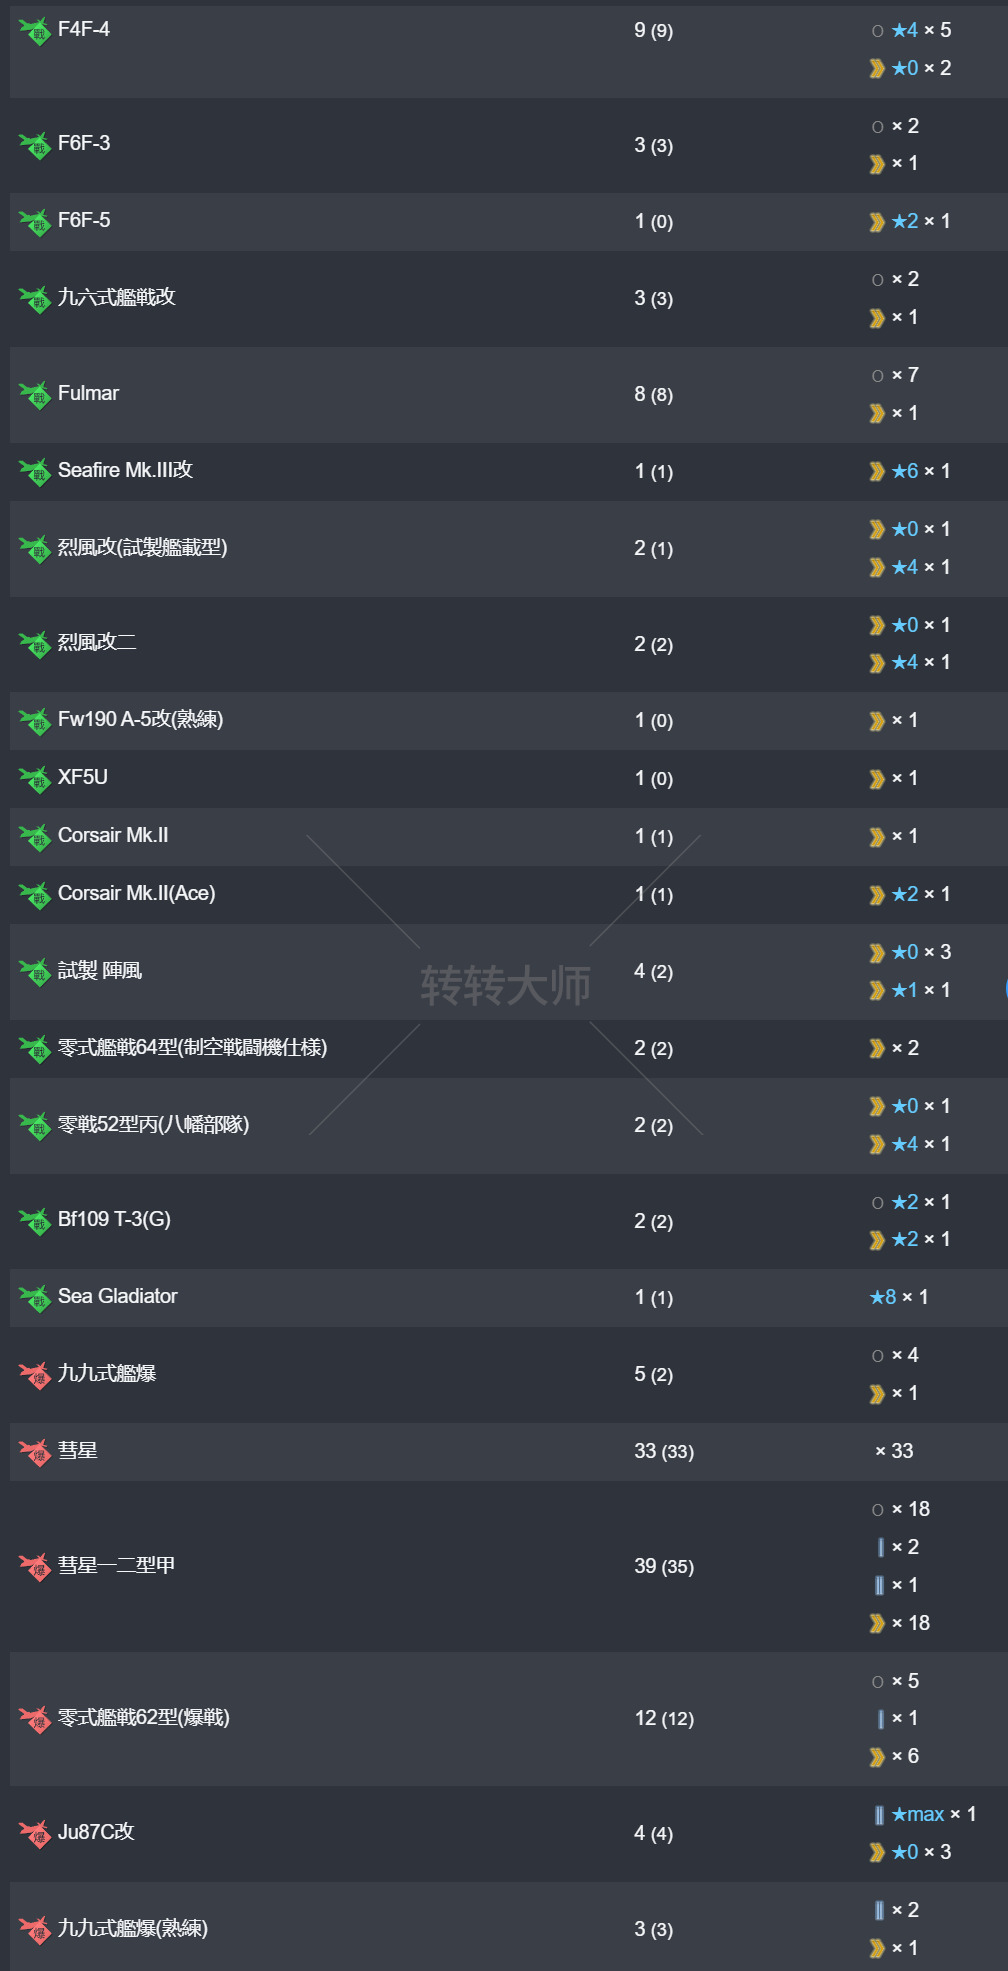Click the × 33 quantity for 彗星

click(894, 1451)
